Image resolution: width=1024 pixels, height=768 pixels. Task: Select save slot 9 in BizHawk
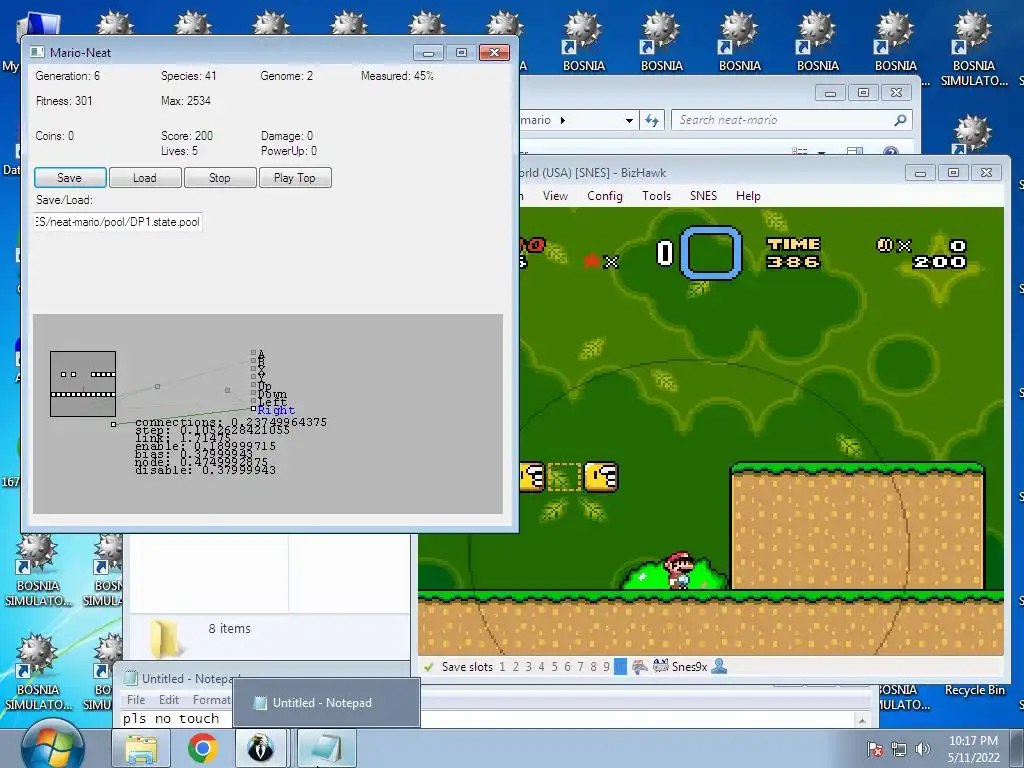[606, 667]
